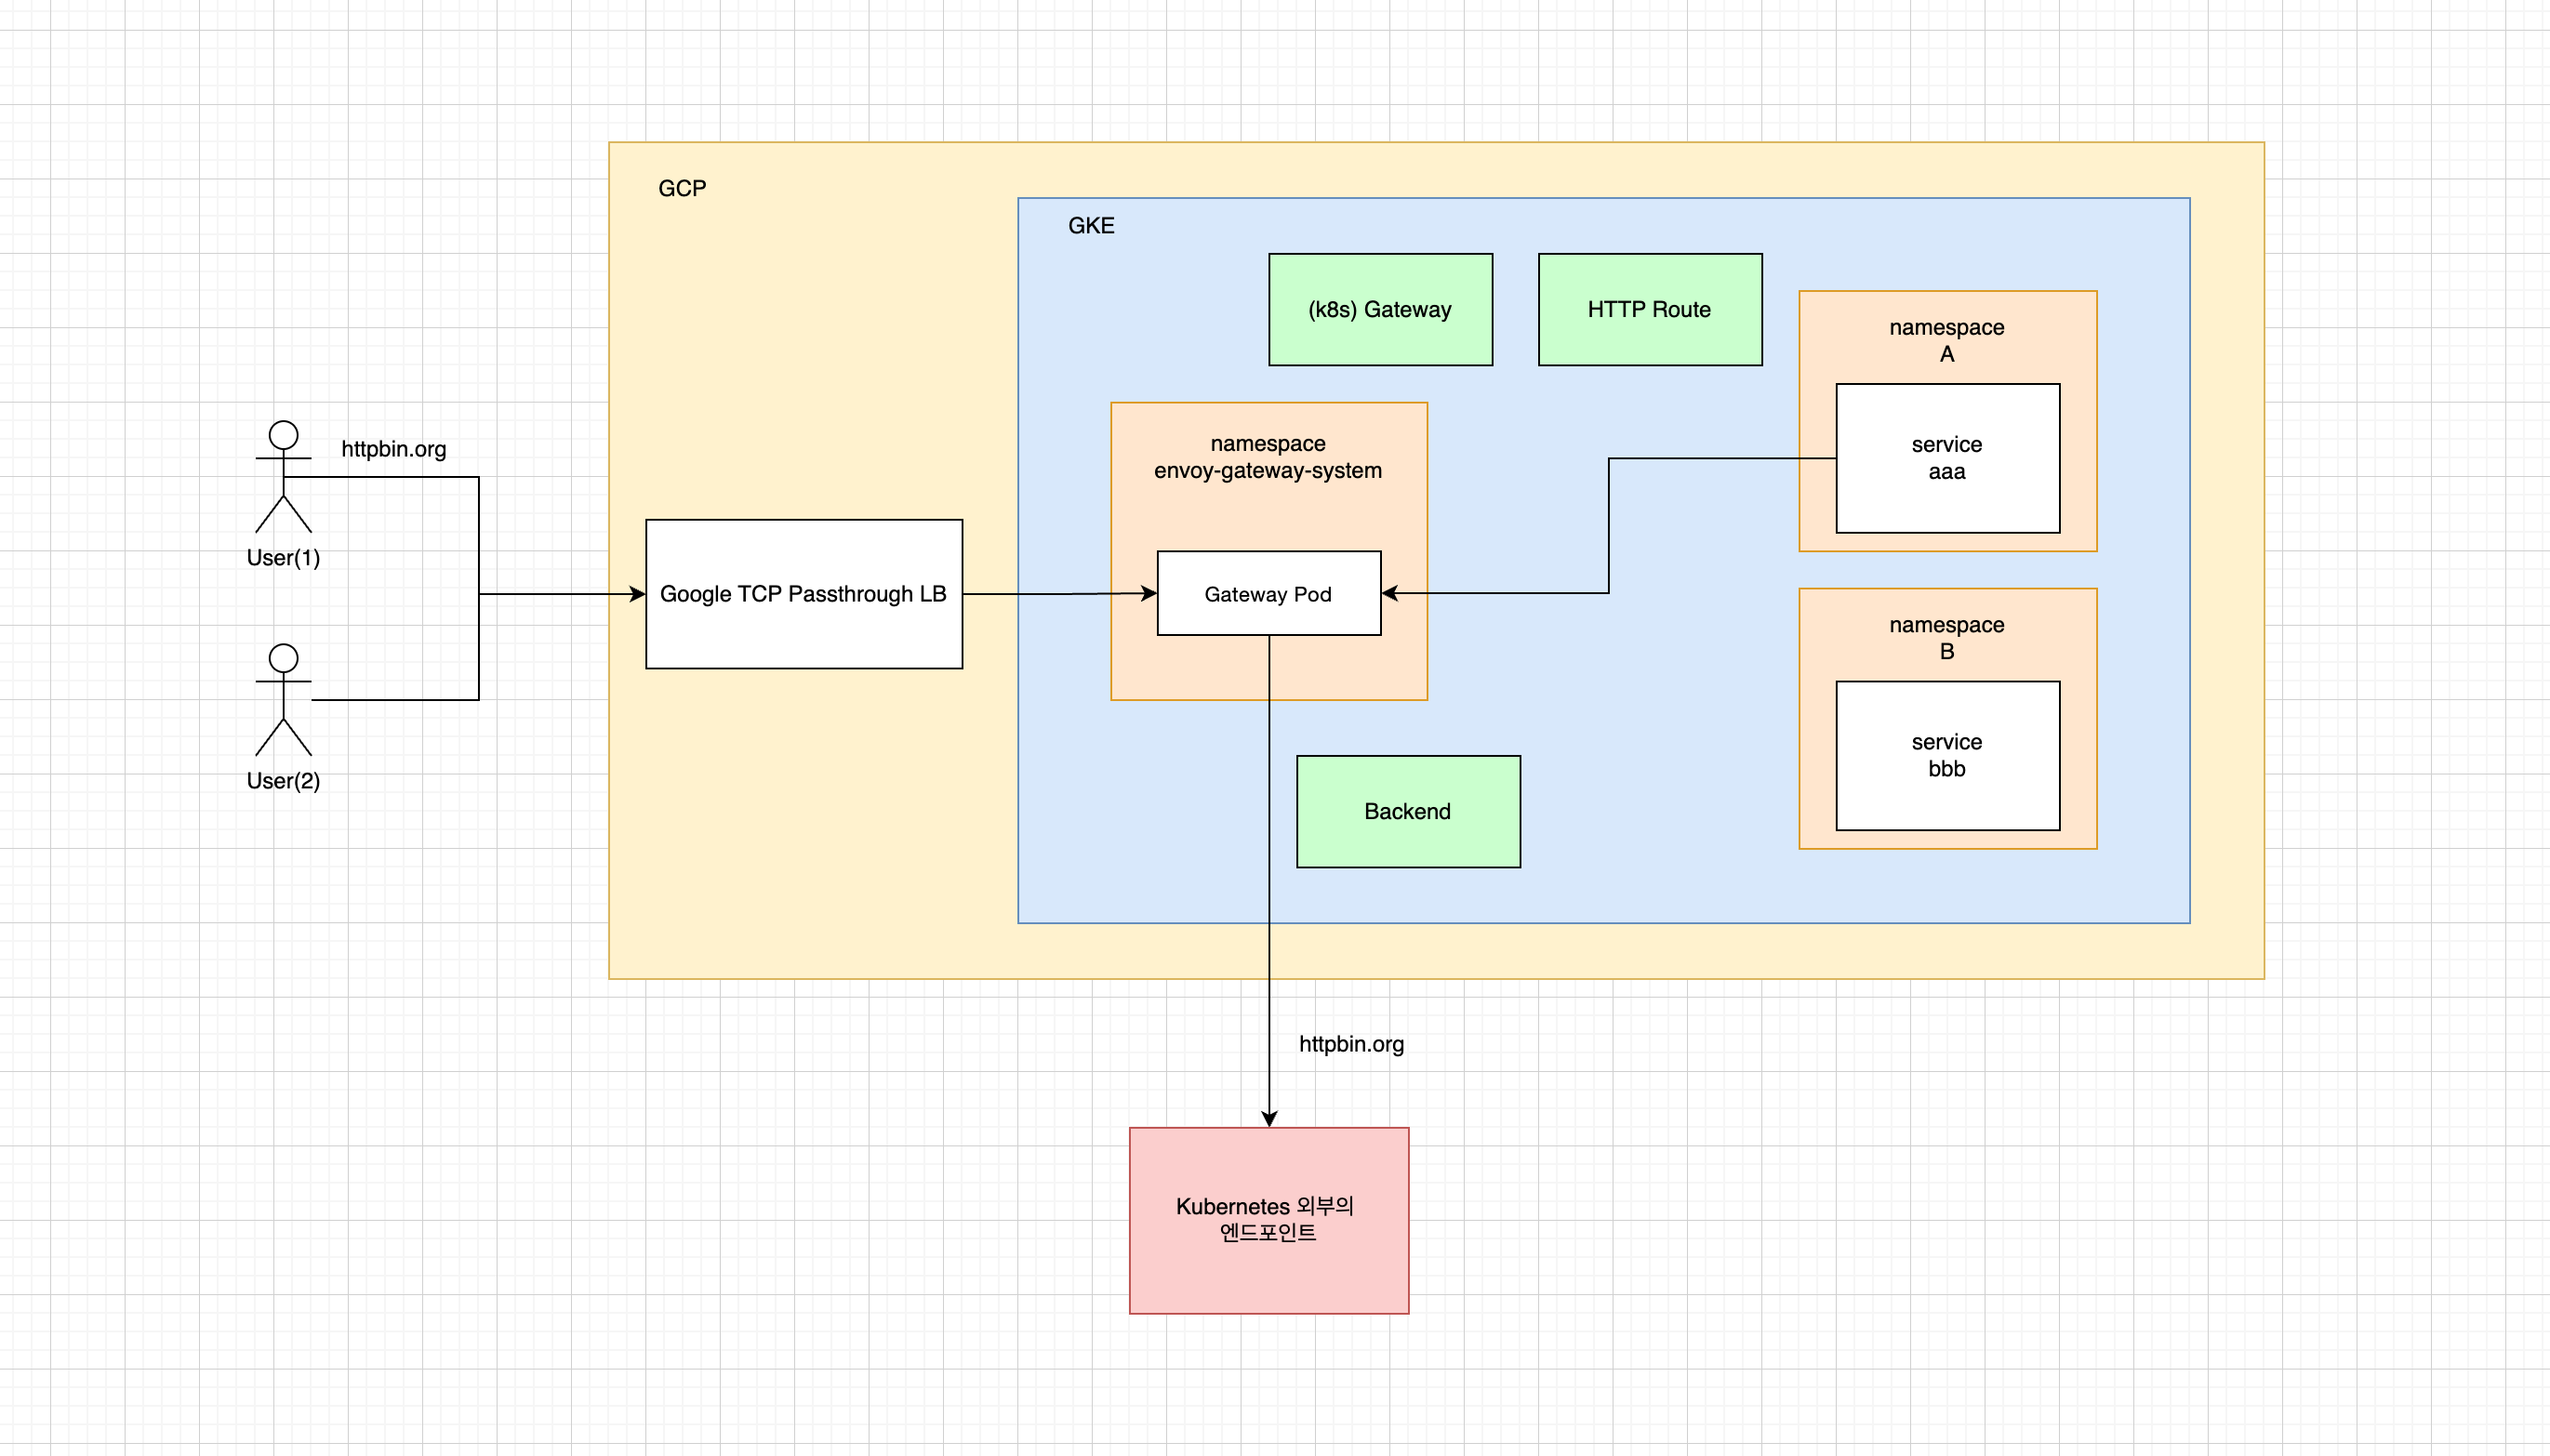
Task: Click the GCP container label
Action: (682, 189)
